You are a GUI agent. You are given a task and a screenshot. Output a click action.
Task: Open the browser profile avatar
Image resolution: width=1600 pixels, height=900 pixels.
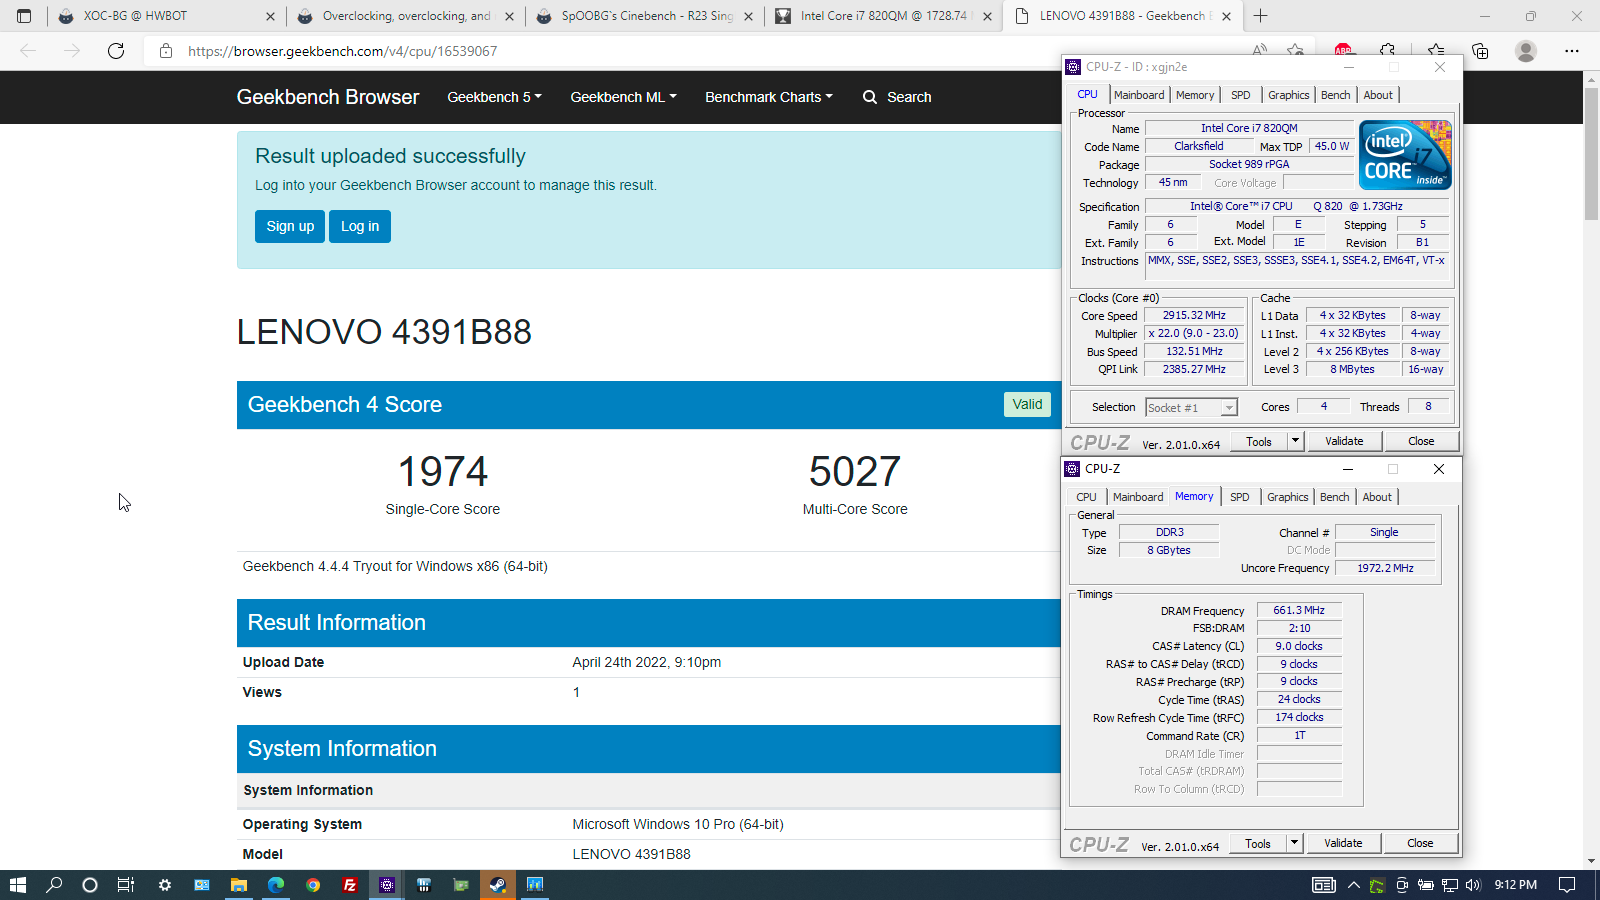click(1526, 51)
